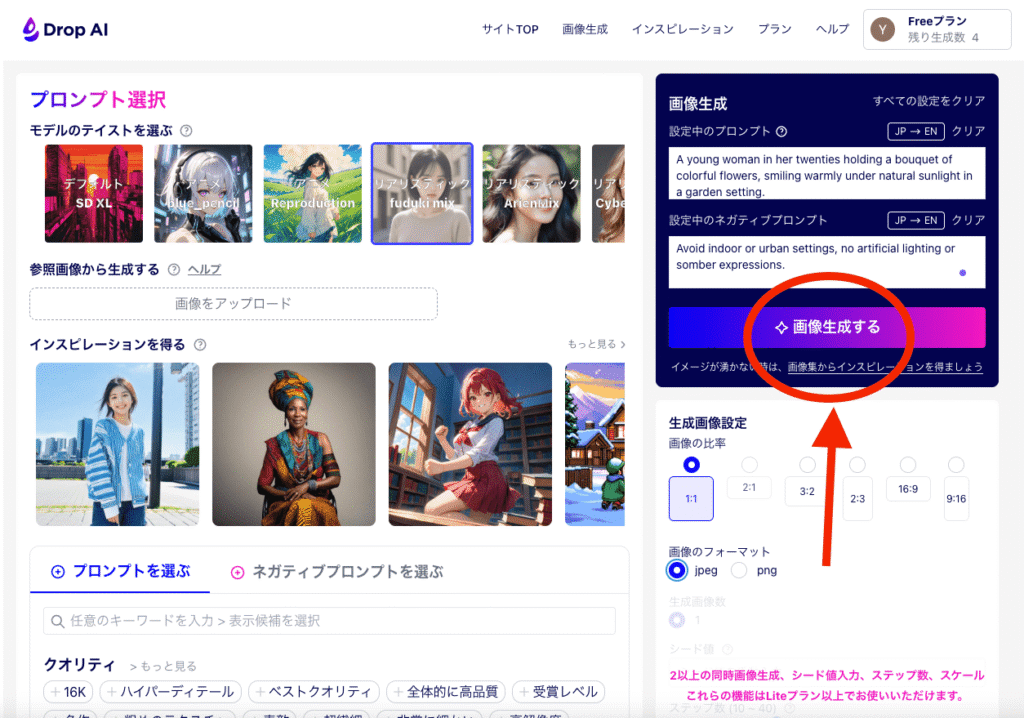Select the 16:9 aspect ratio radio
1024x718 pixels.
click(x=908, y=465)
